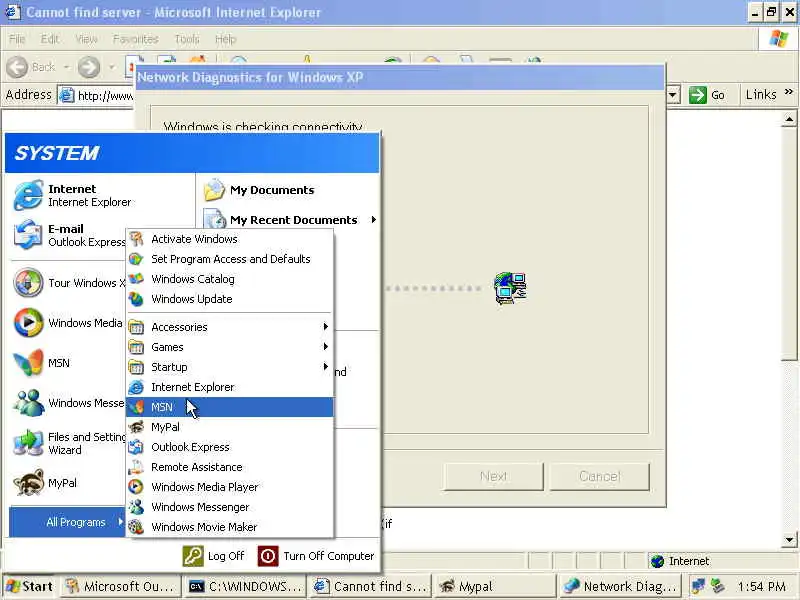800x600 pixels.
Task: Open Internet Explorer in All Programs list
Action: [x=230, y=387]
